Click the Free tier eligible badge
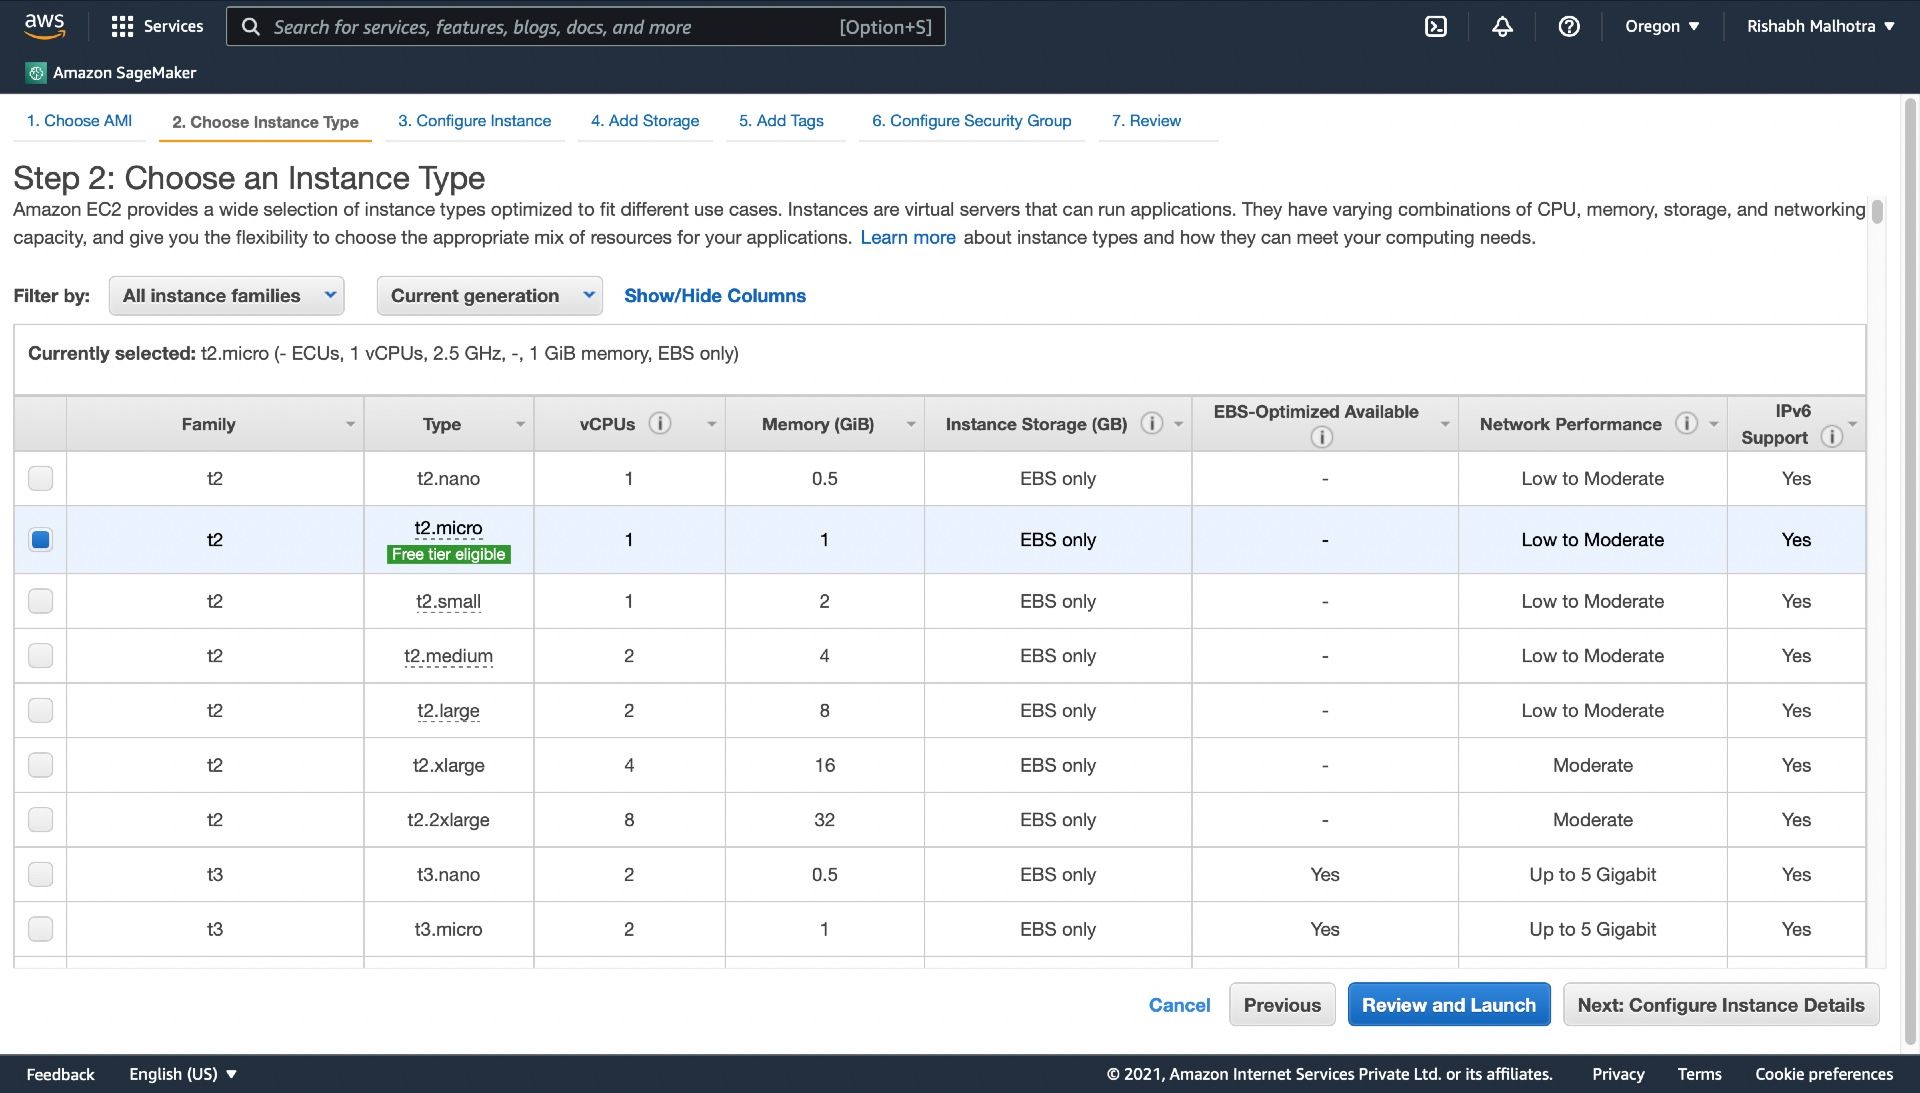The image size is (1920, 1093). point(449,554)
